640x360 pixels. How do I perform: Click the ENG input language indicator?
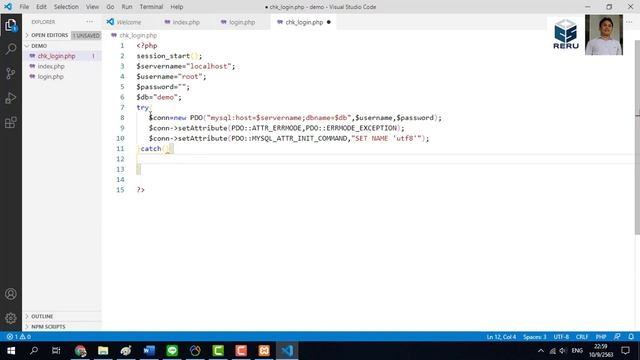(577, 351)
